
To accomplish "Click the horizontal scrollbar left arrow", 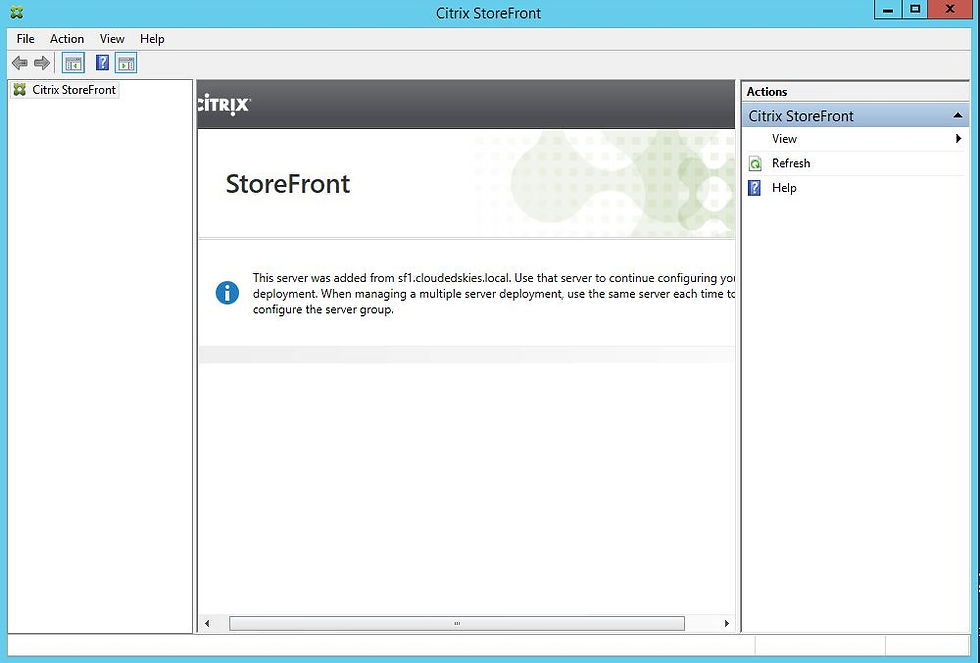I will click(207, 623).
